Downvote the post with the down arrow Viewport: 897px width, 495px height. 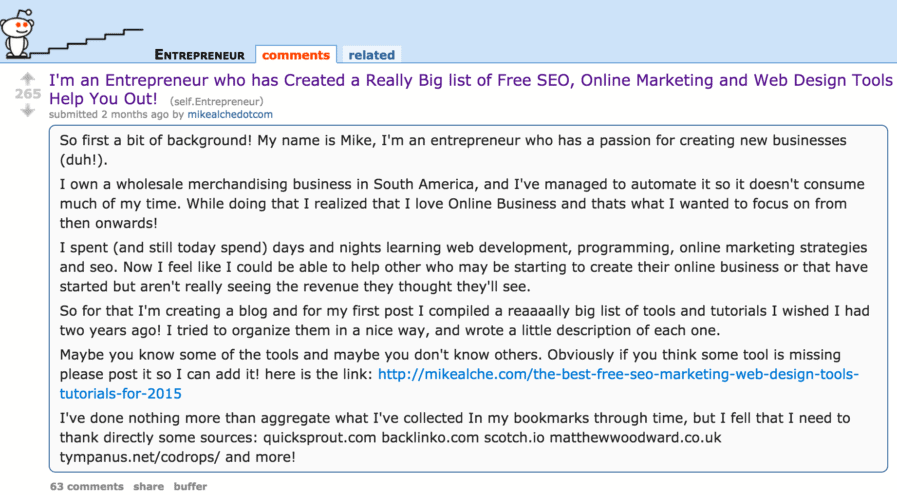pyautogui.click(x=27, y=110)
